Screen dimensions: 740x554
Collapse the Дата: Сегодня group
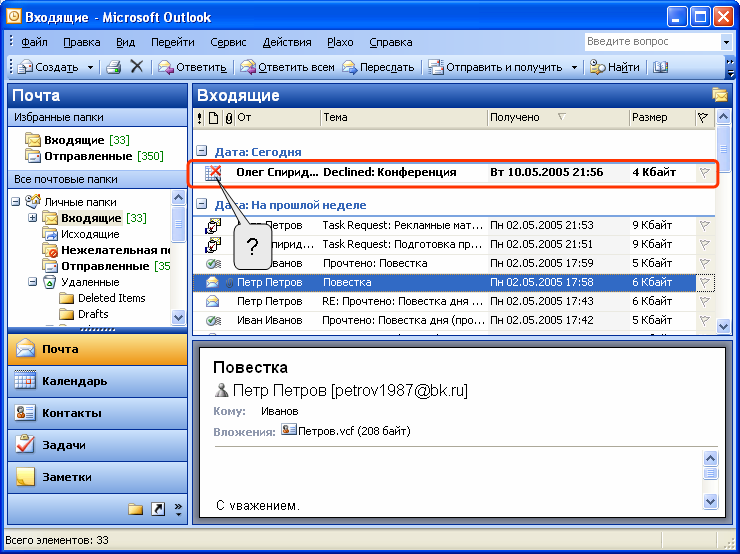[x=202, y=151]
